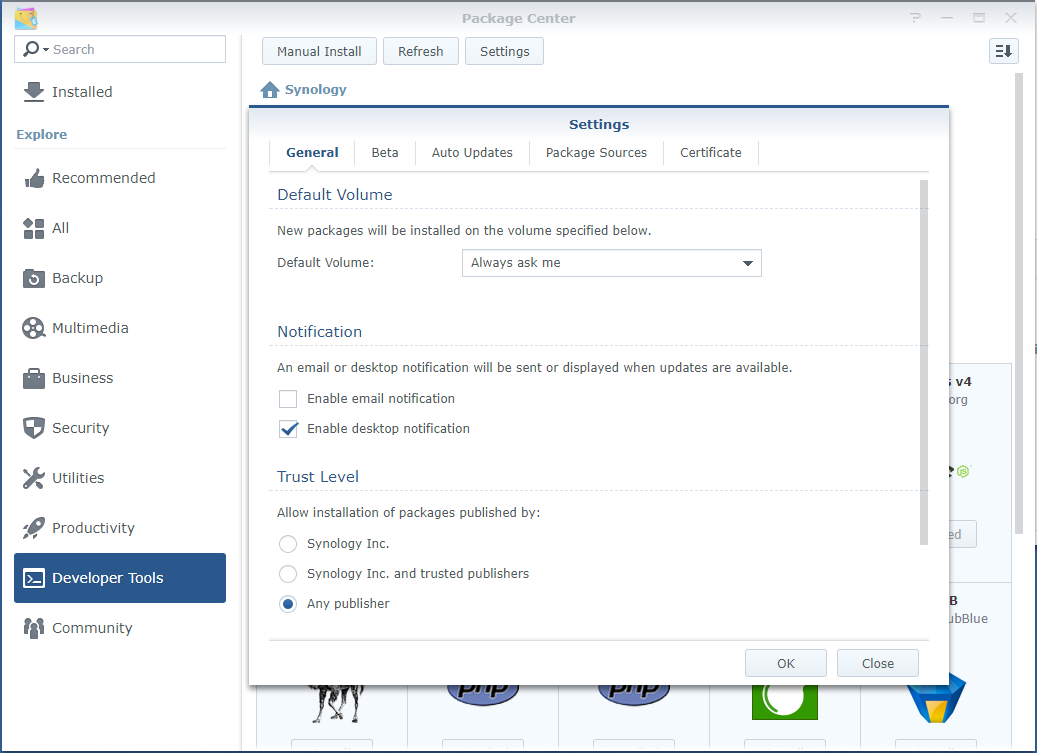The width and height of the screenshot is (1037, 753).
Task: Click the Synology breadcrumb link
Action: coord(315,90)
